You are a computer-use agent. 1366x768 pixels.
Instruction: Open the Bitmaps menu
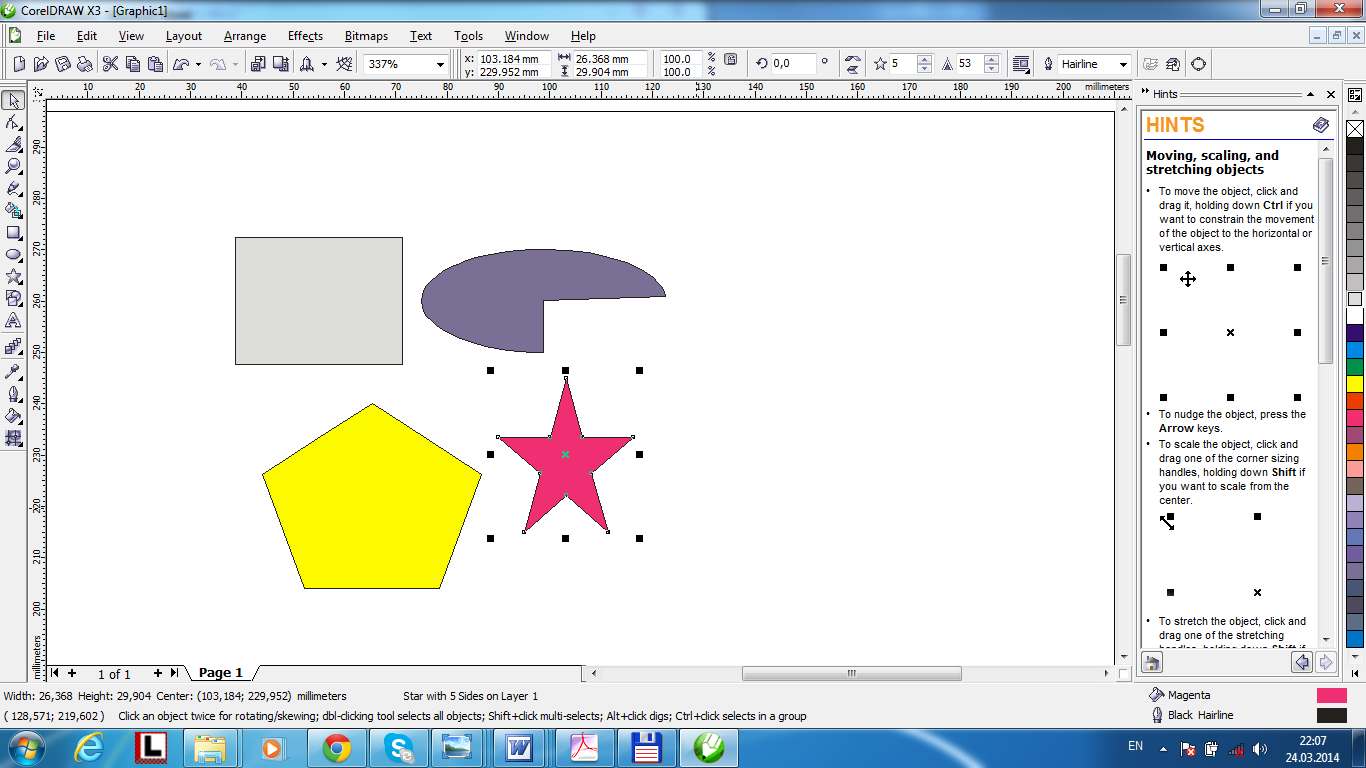click(366, 36)
